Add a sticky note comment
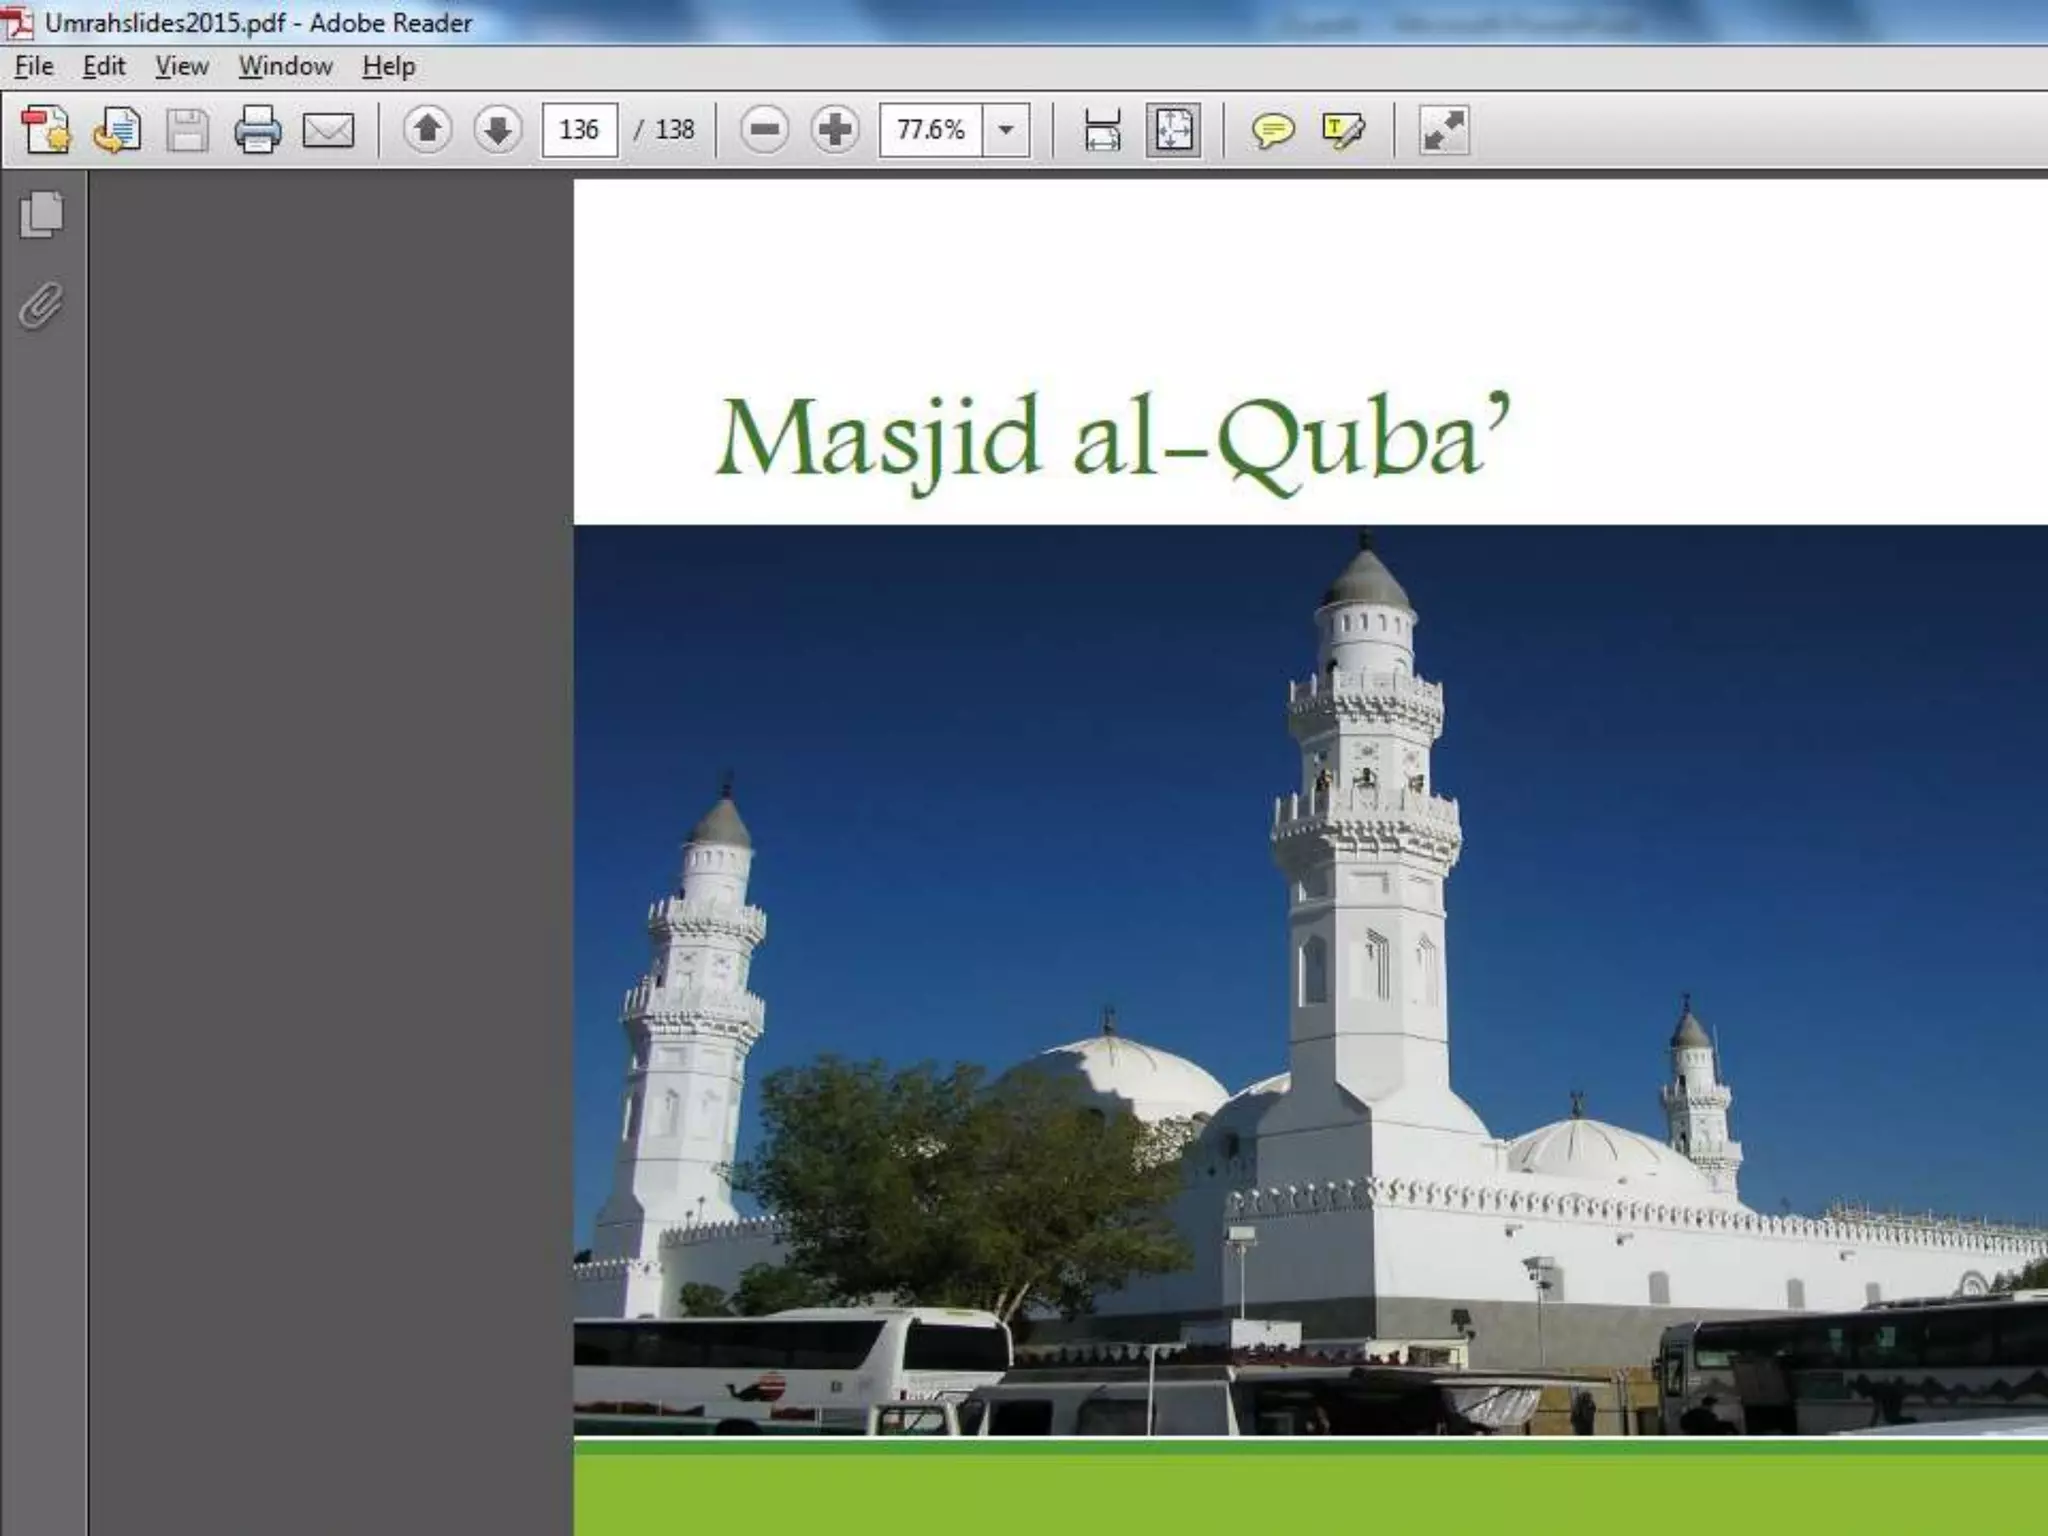 pos(1272,130)
